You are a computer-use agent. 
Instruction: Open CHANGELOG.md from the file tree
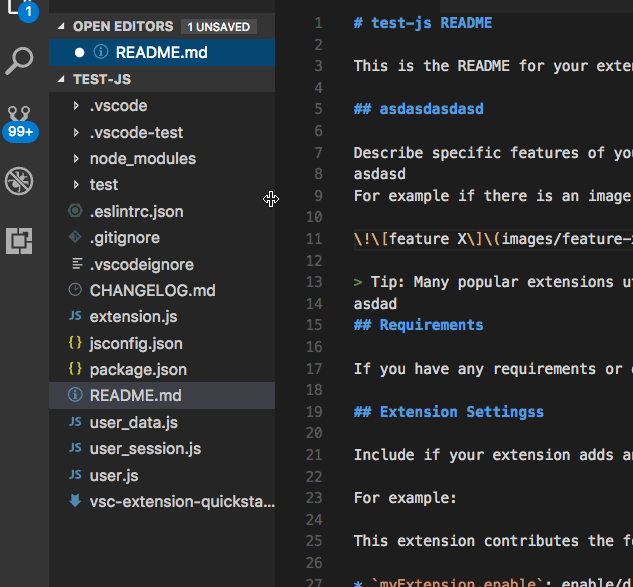pyautogui.click(x=162, y=291)
